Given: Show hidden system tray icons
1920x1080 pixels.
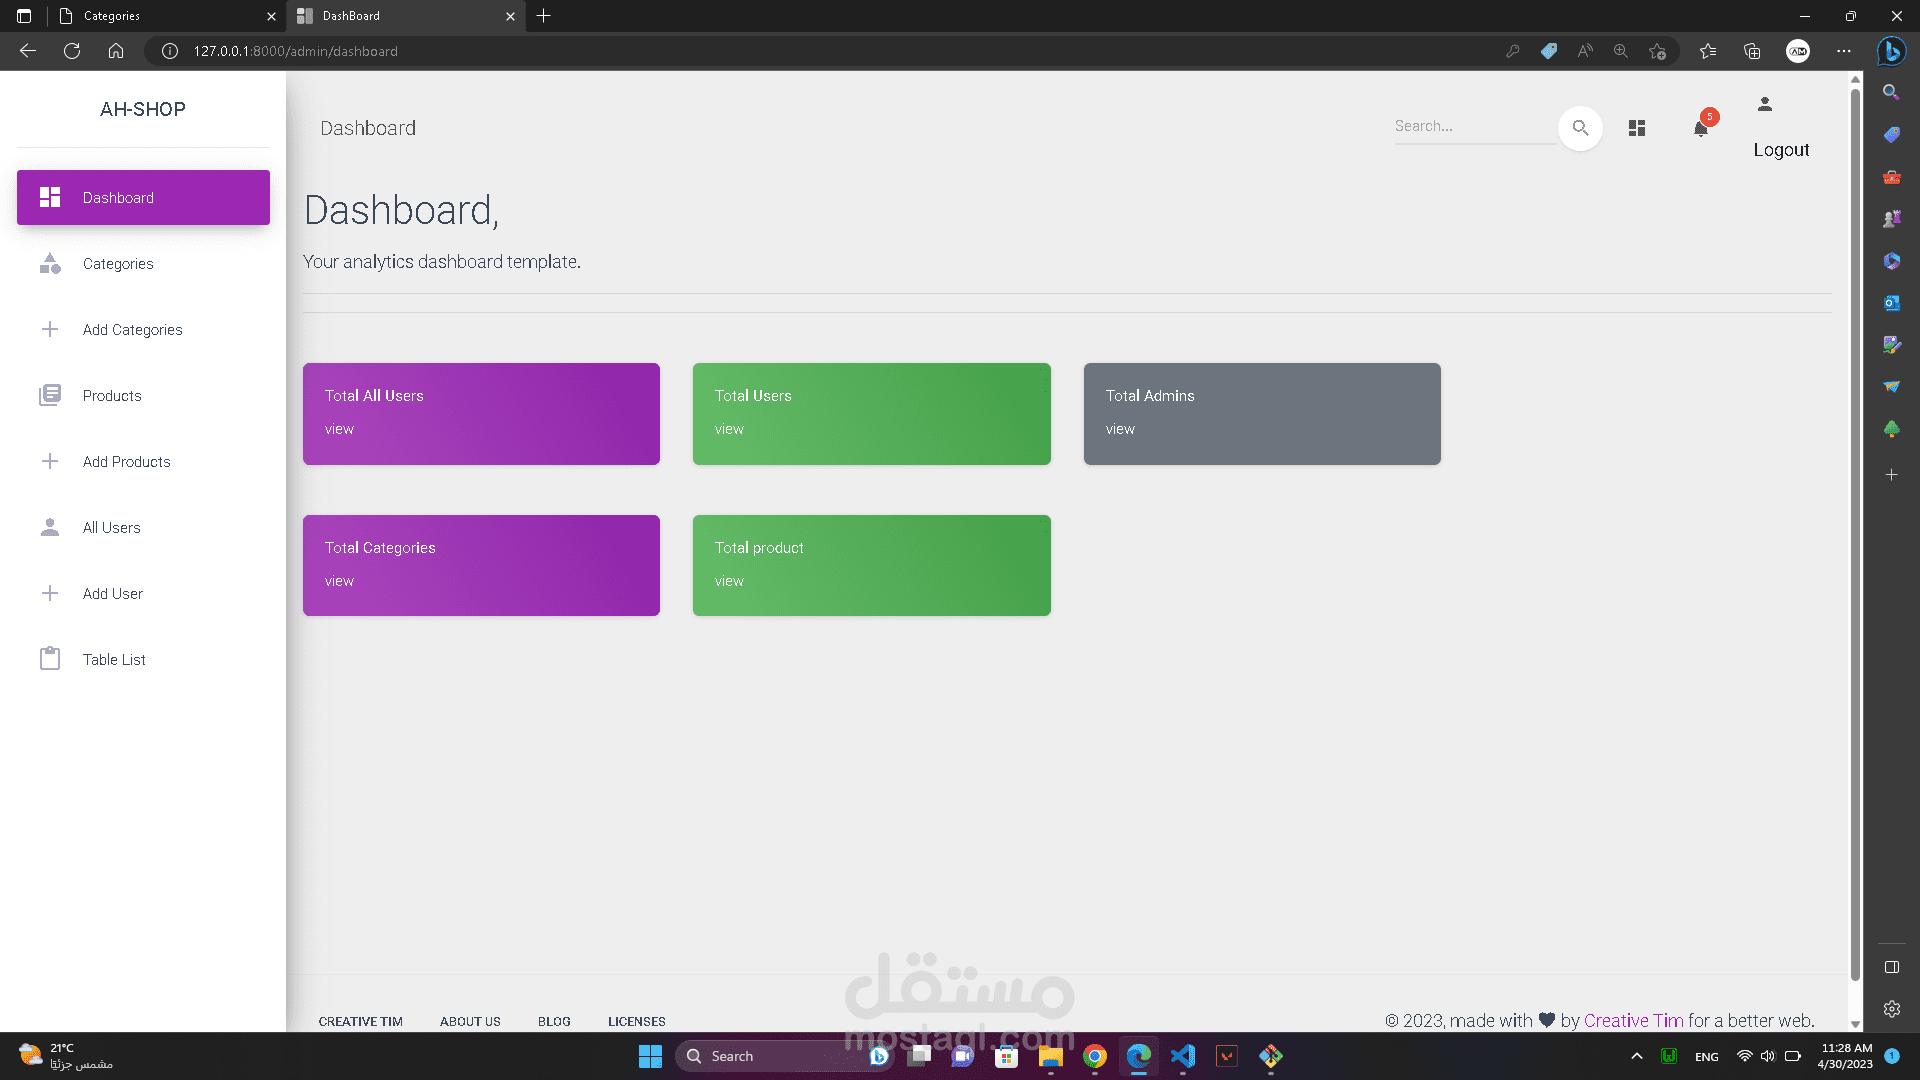Looking at the screenshot, I should (x=1636, y=1056).
